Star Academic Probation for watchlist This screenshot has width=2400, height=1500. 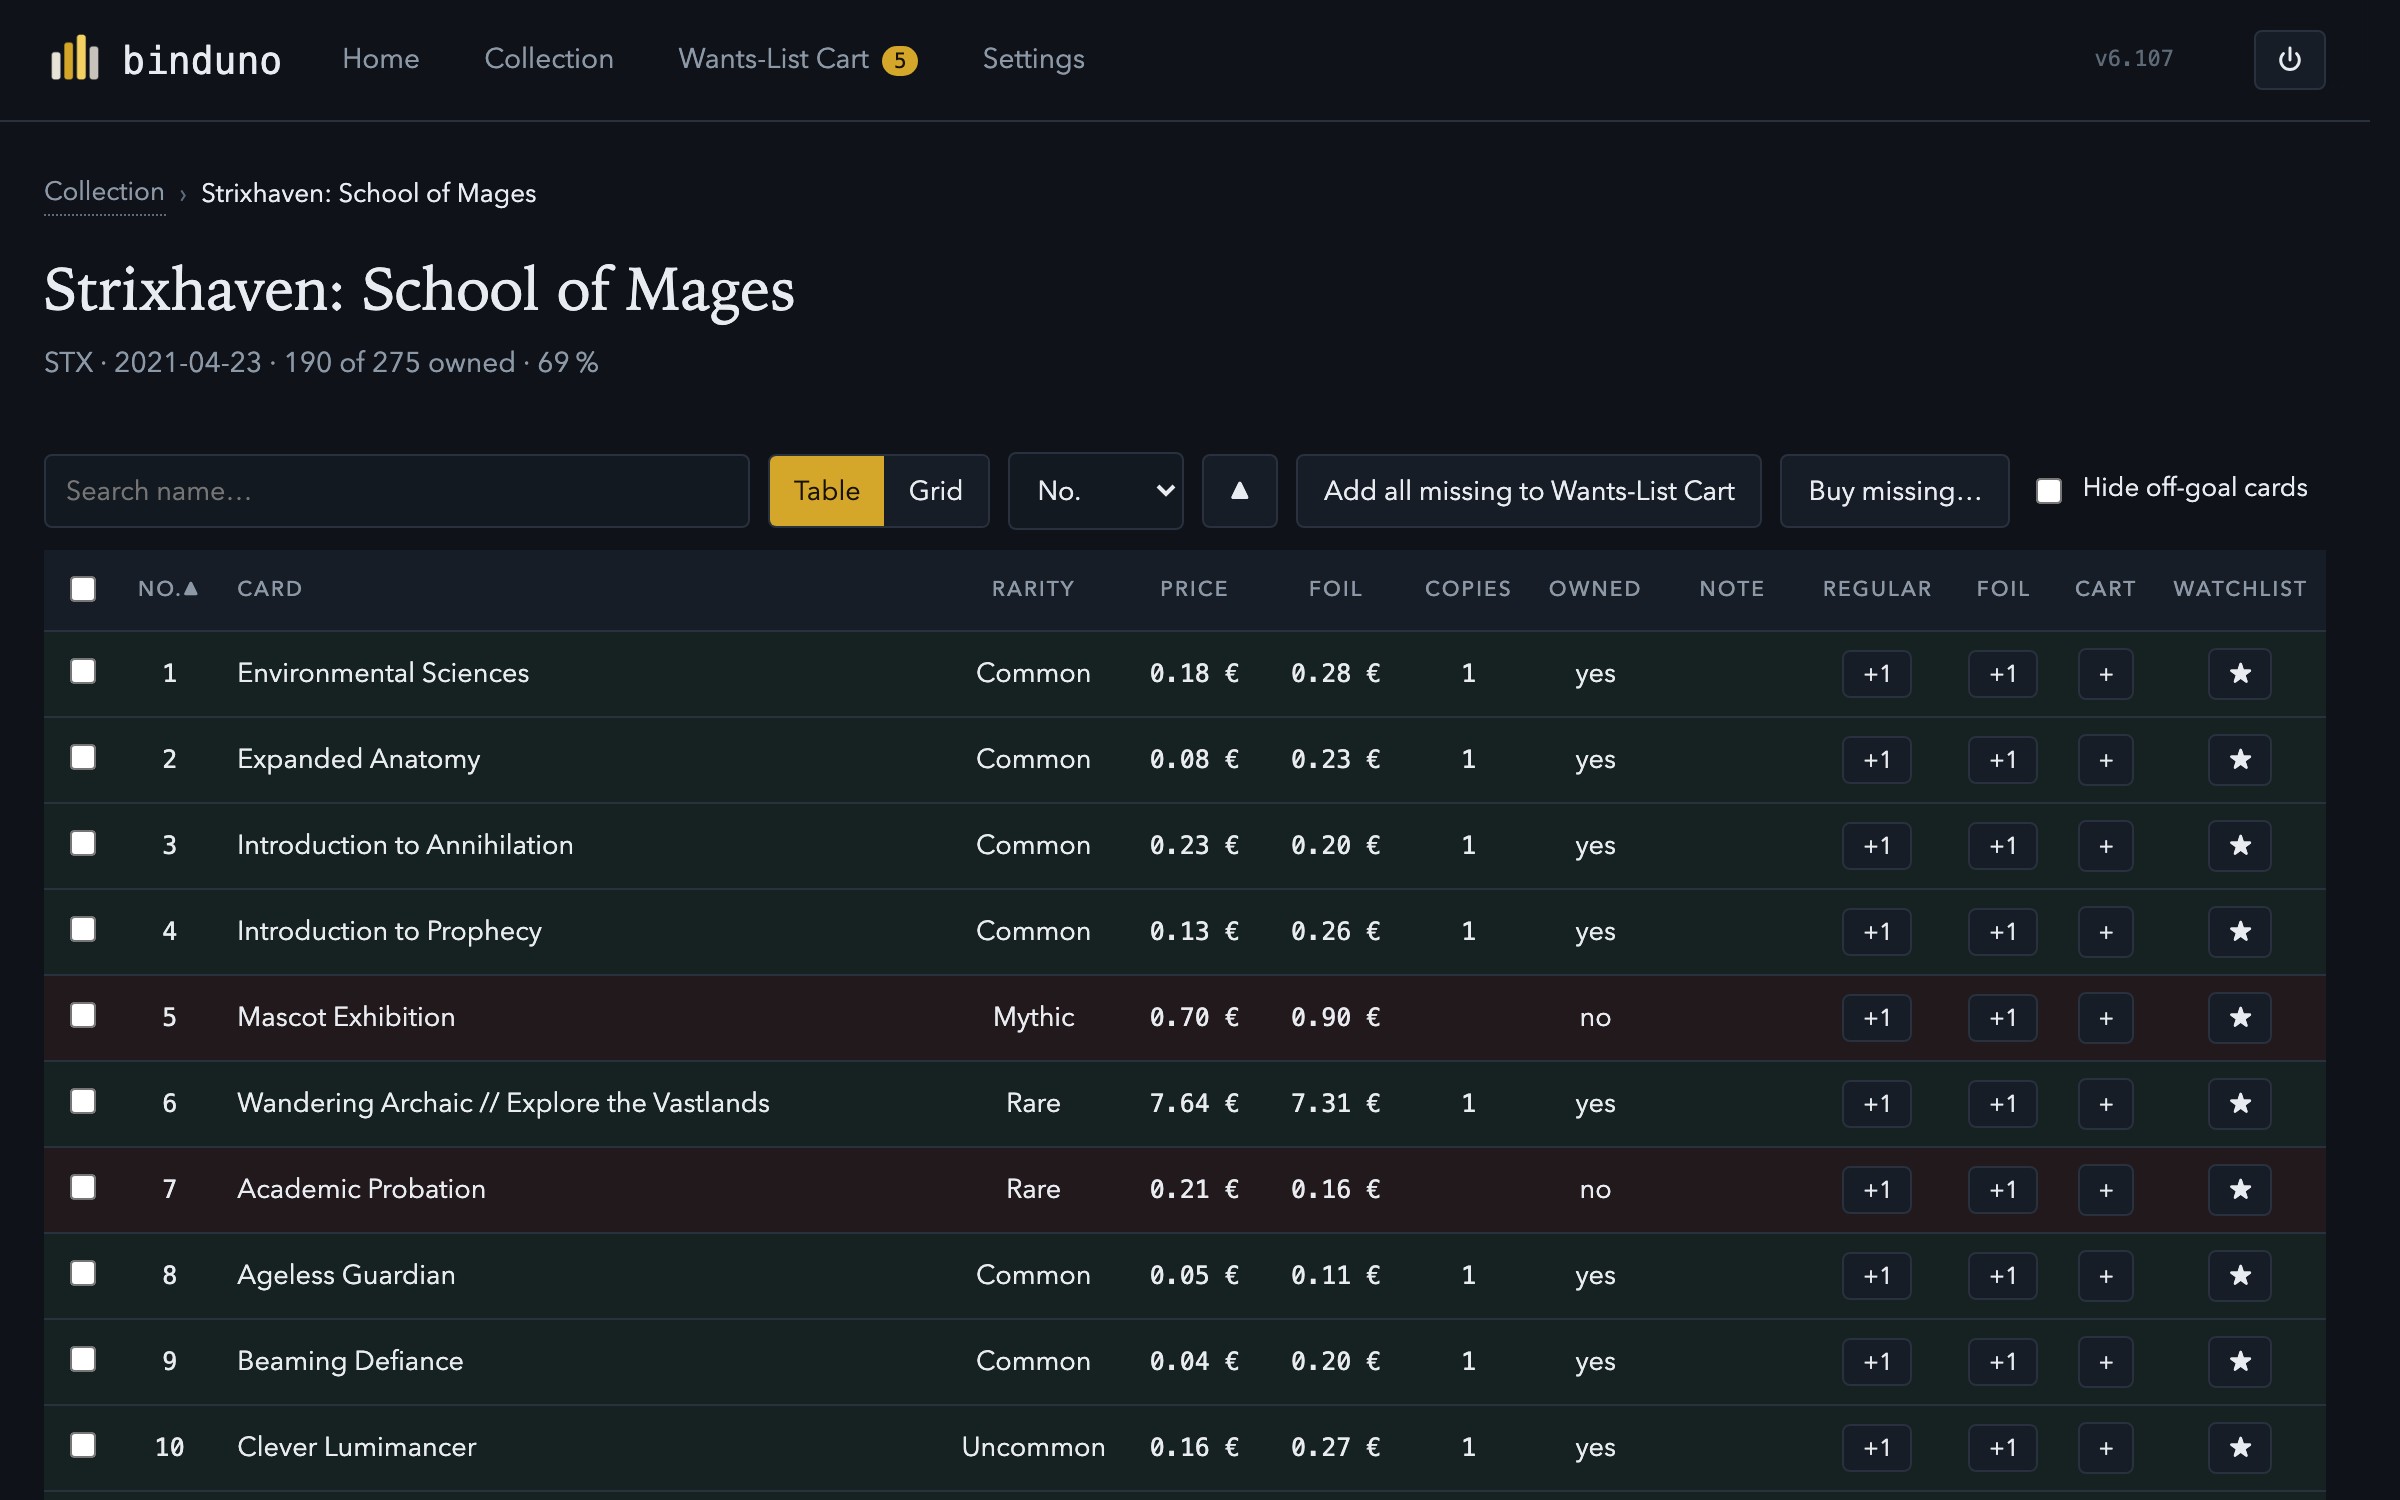coord(2239,1190)
